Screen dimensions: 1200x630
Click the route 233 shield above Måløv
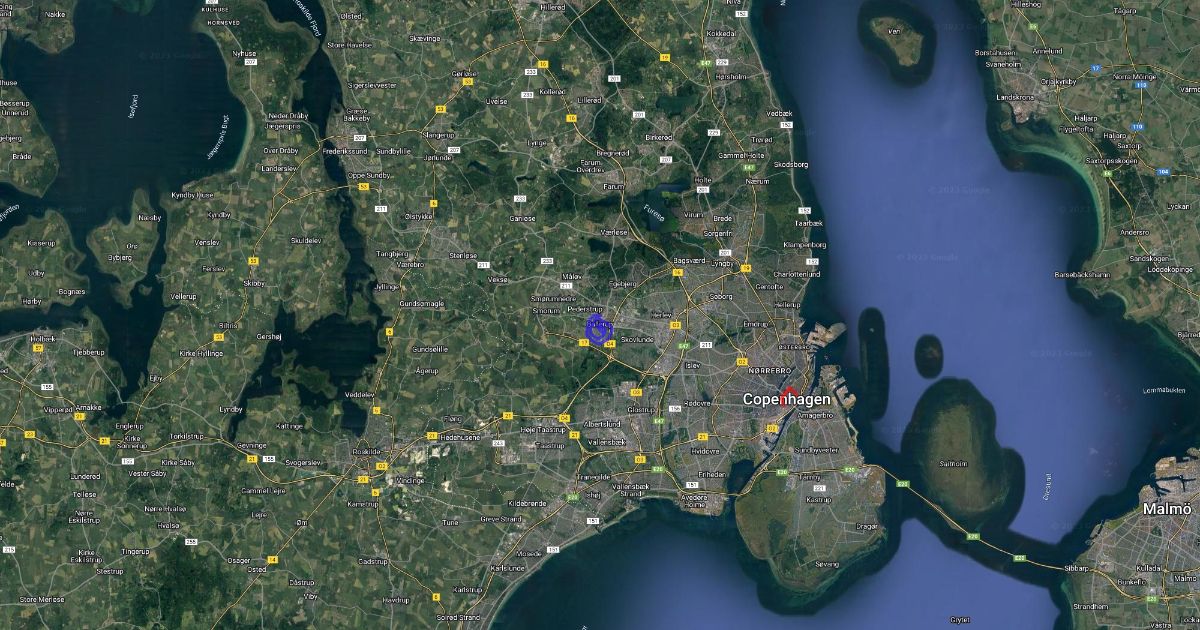(546, 261)
